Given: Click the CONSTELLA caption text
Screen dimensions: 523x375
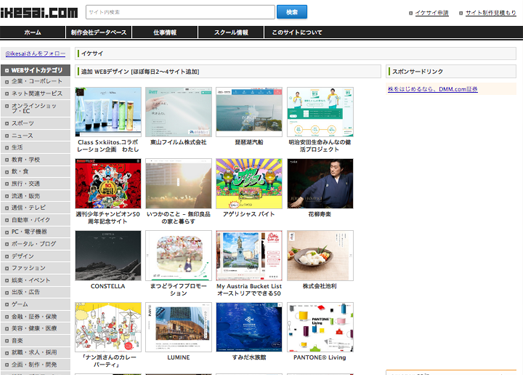Looking at the screenshot, I should [x=108, y=286].
